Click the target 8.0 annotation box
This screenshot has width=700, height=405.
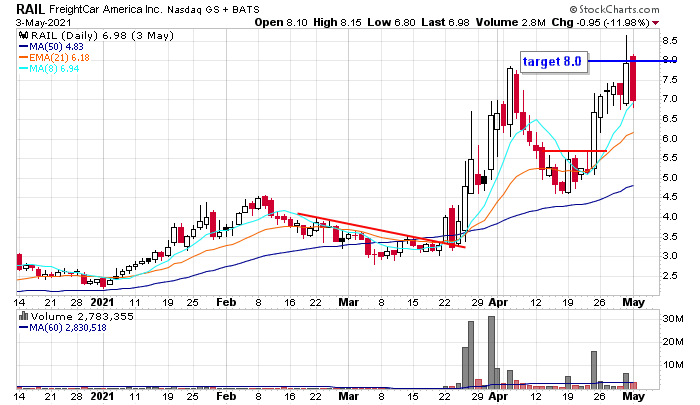pyautogui.click(x=552, y=61)
